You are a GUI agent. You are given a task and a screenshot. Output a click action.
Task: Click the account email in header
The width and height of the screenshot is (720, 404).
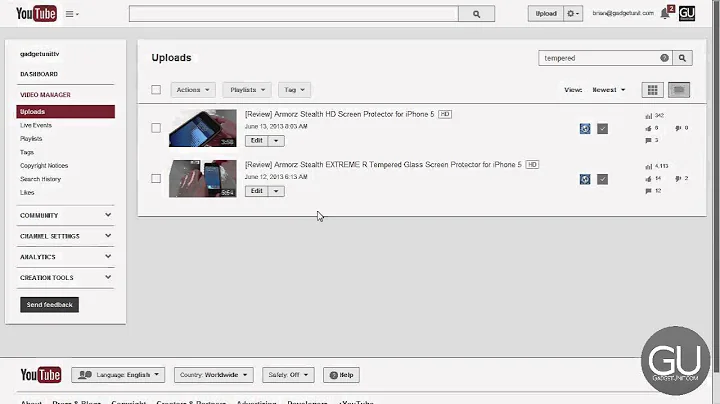pos(623,13)
